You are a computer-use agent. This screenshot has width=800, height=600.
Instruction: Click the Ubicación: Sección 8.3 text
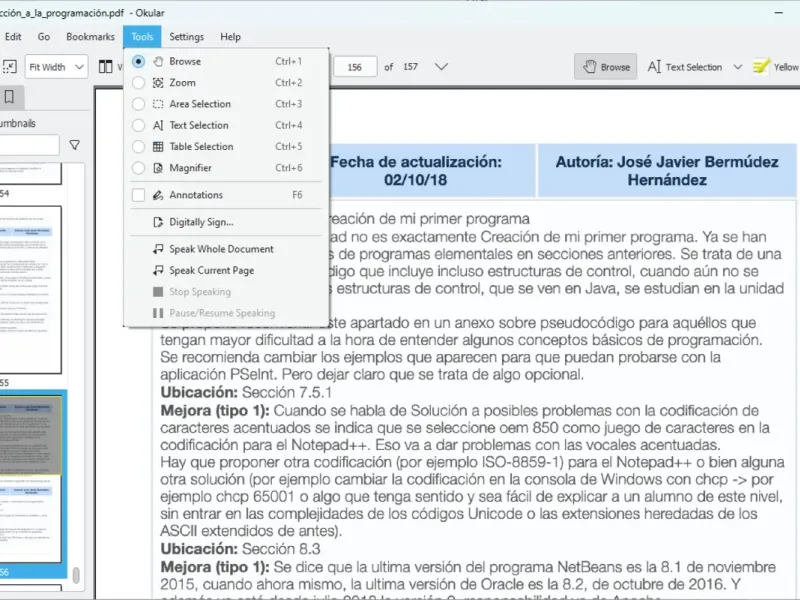tap(241, 549)
